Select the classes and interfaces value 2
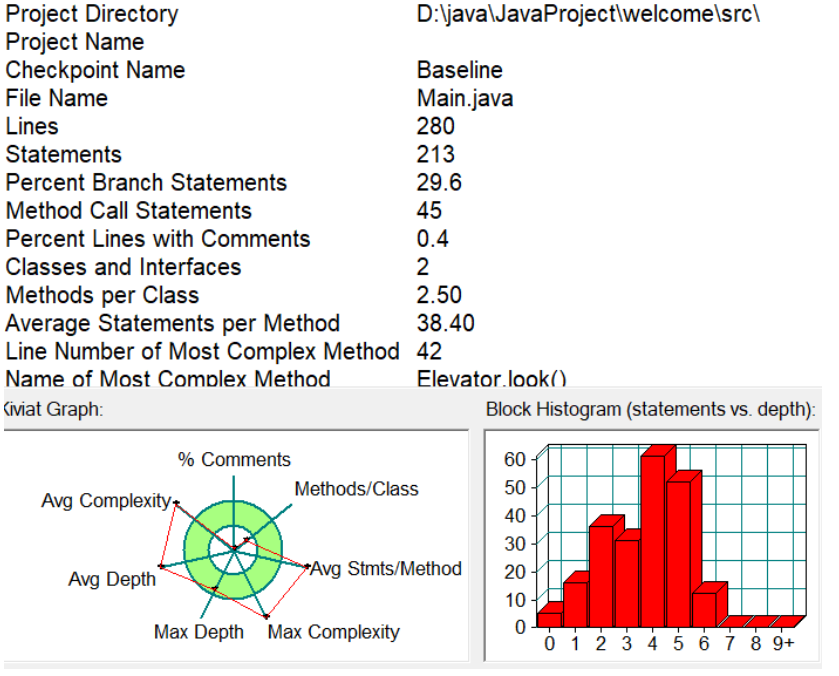This screenshot has width=839, height=676. tap(423, 267)
